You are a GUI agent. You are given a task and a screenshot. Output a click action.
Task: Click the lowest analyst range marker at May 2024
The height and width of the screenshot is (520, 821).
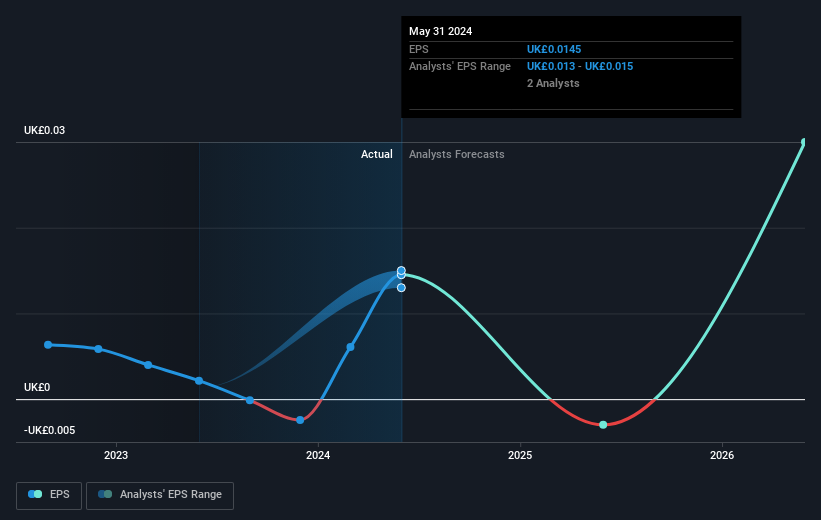tap(401, 287)
